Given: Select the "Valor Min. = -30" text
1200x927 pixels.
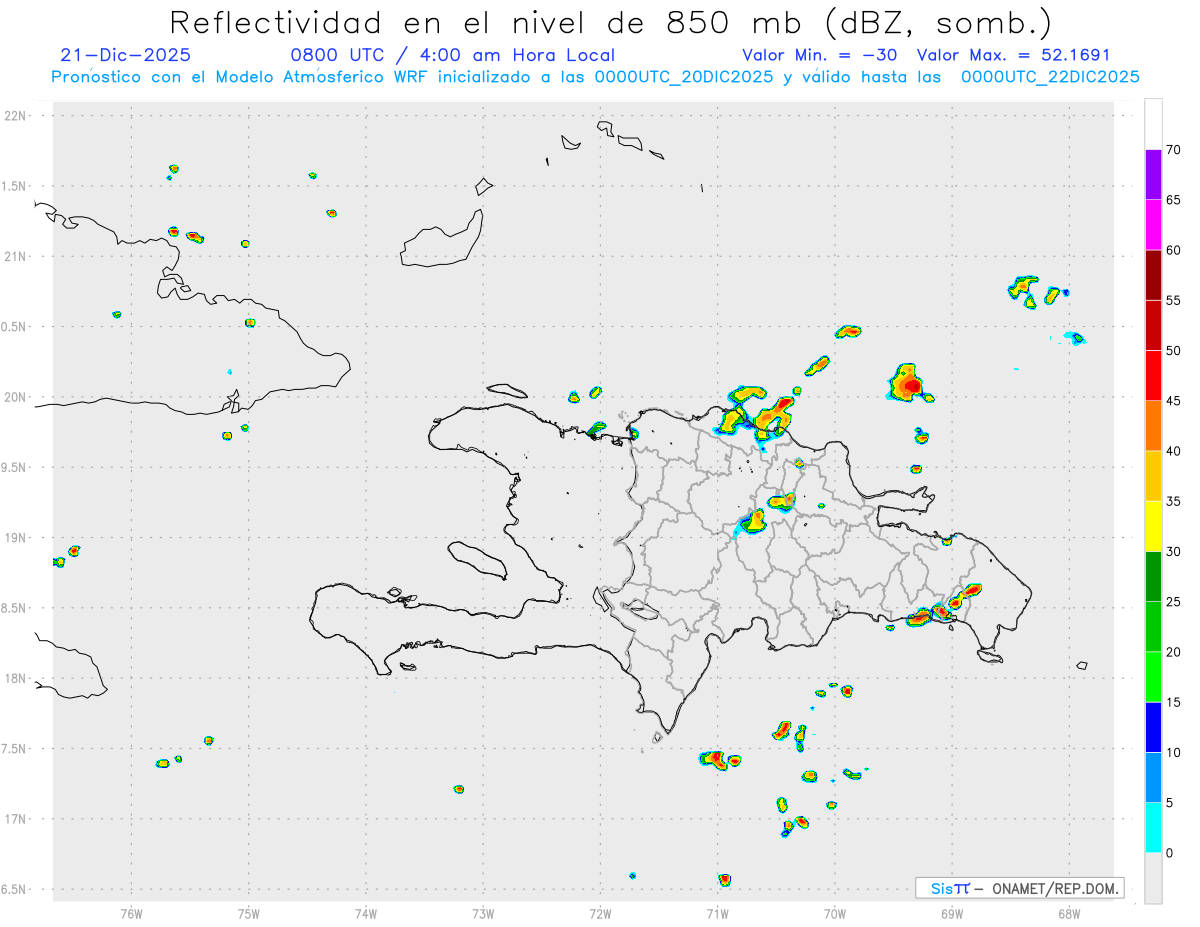Looking at the screenshot, I should 820,55.
